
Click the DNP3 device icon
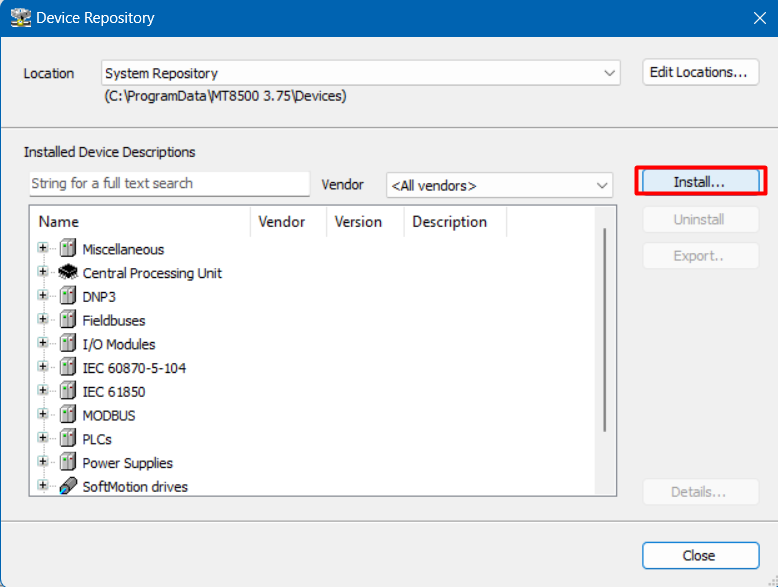click(x=67, y=296)
